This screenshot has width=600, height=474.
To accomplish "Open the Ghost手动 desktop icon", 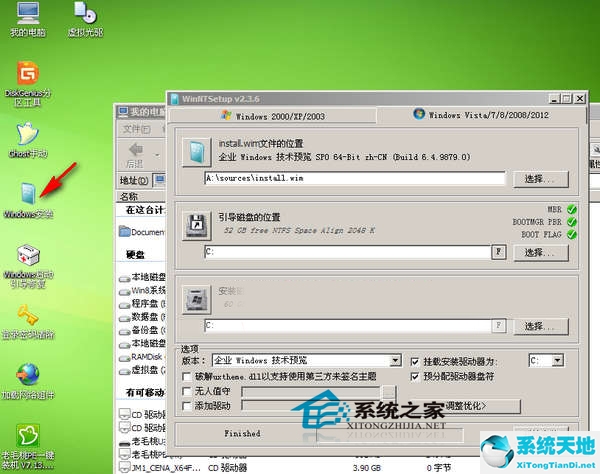I will pyautogui.click(x=28, y=140).
